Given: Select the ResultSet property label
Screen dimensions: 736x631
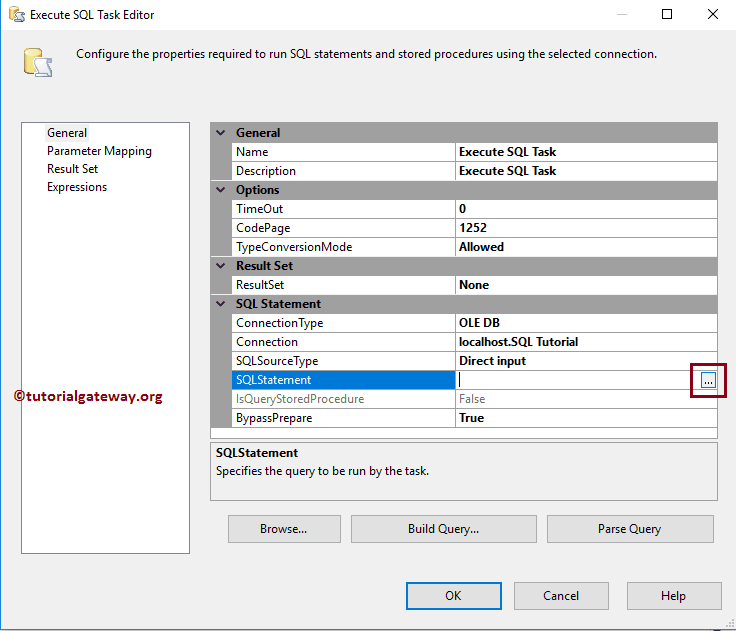Looking at the screenshot, I should 343,285.
